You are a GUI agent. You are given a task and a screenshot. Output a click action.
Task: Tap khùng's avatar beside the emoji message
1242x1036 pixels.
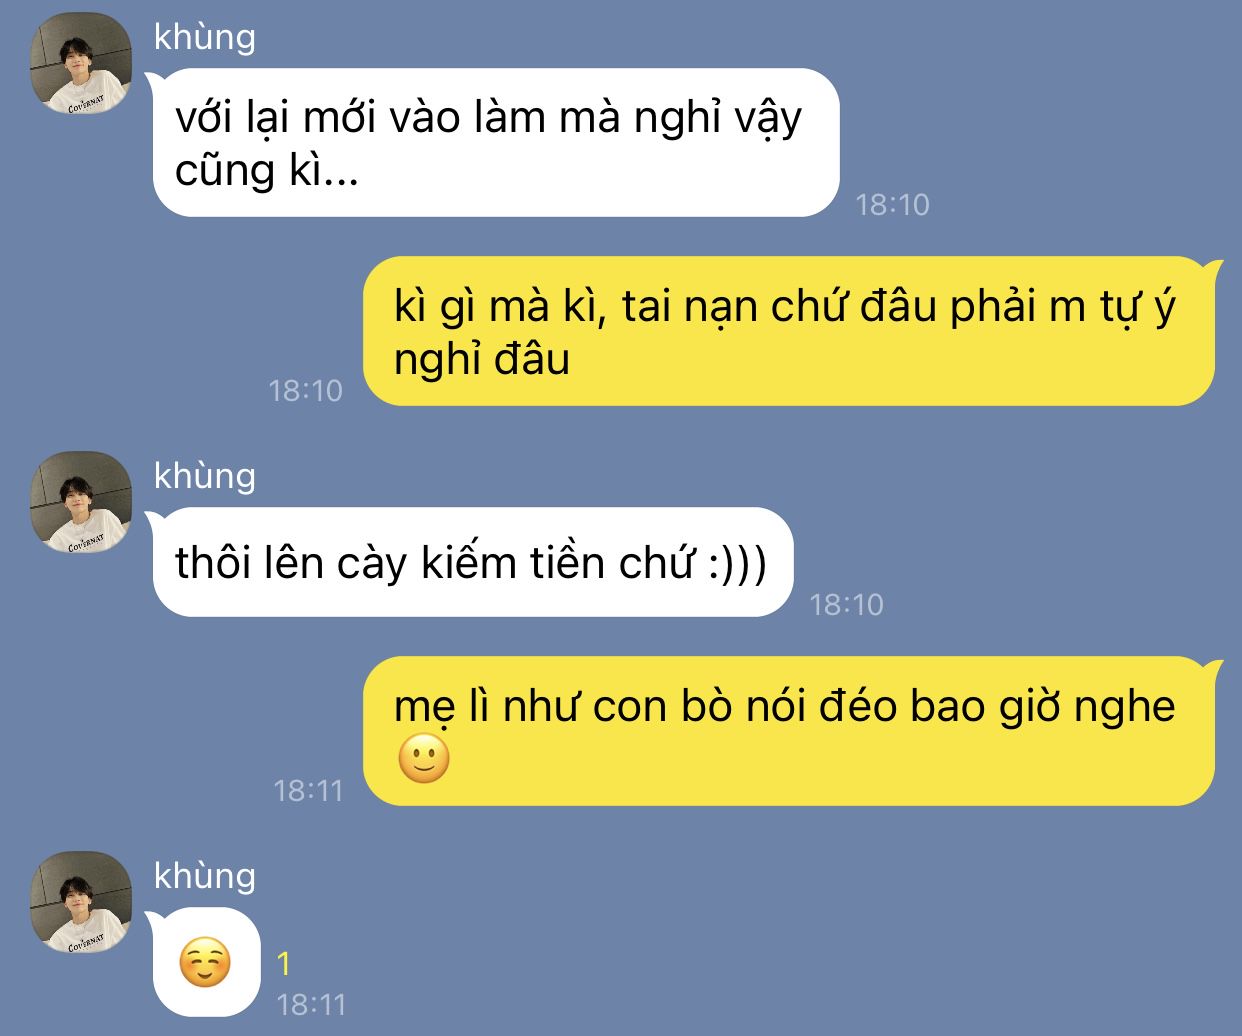click(81, 902)
